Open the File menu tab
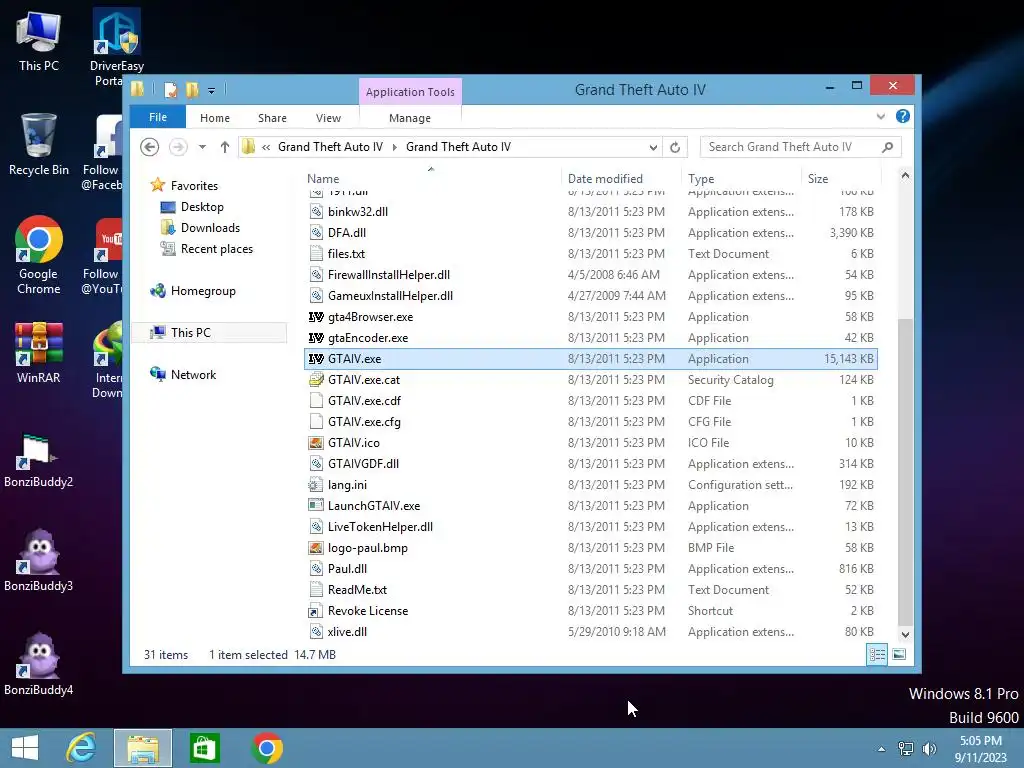The width and height of the screenshot is (1024, 768). click(x=157, y=117)
